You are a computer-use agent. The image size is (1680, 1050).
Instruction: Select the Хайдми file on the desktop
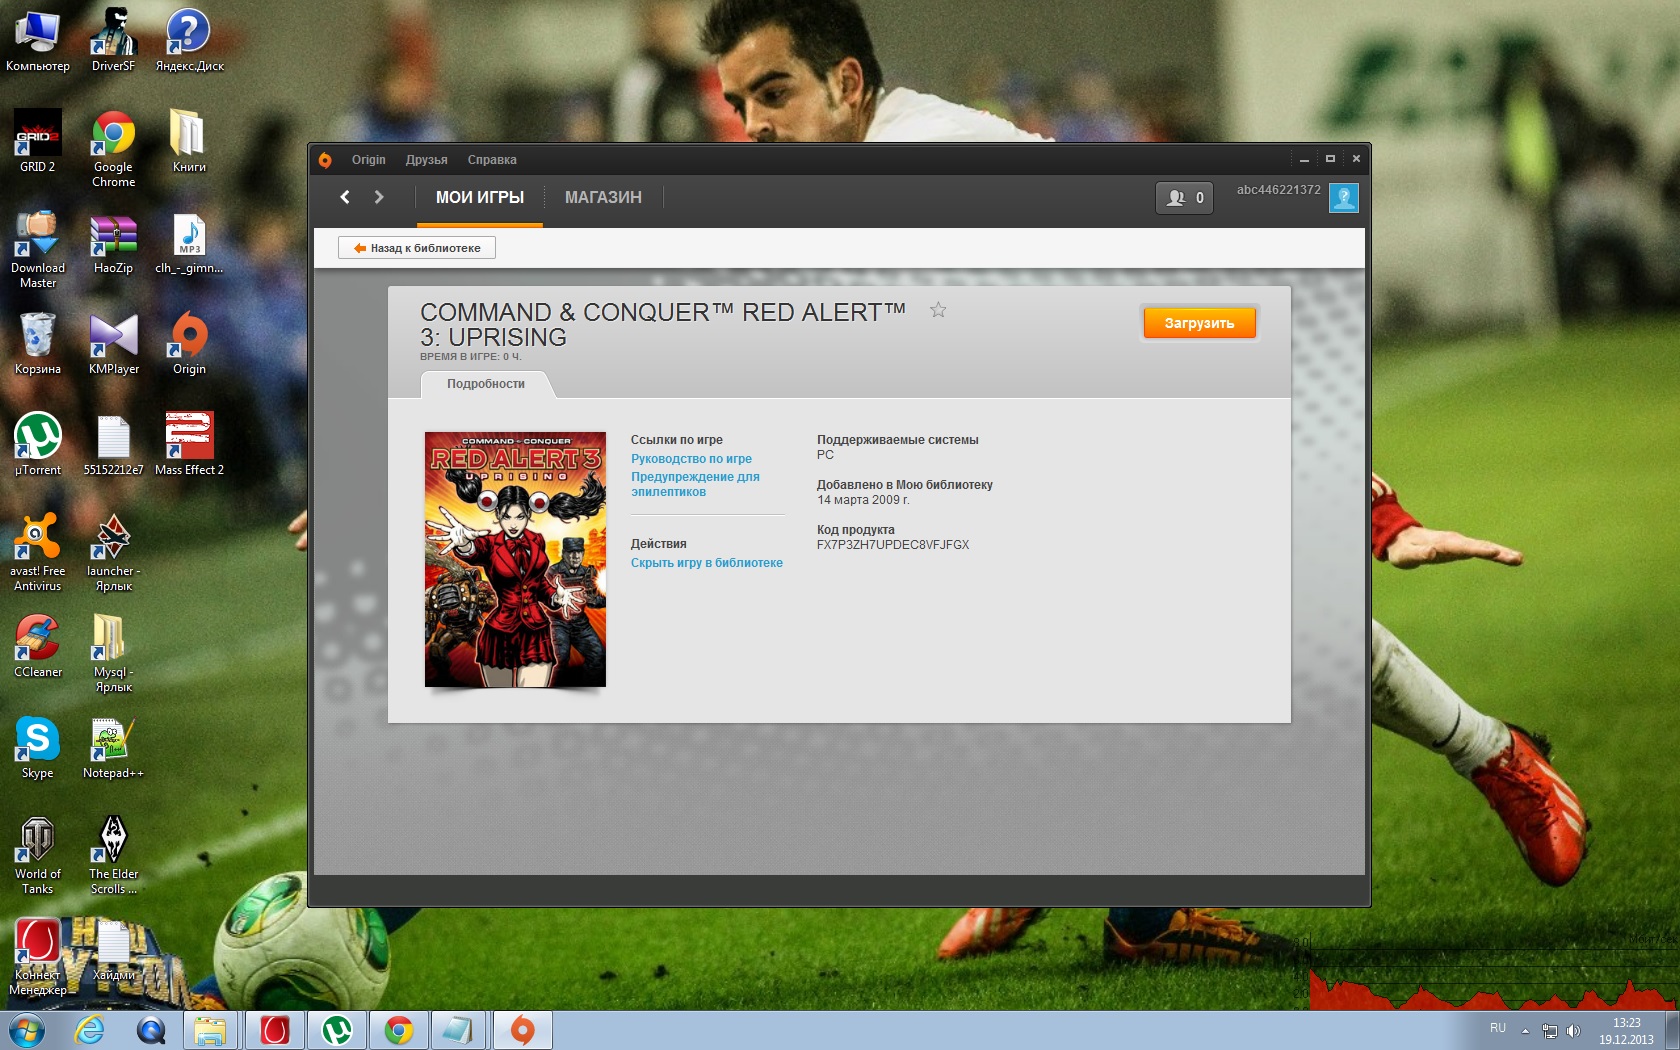pyautogui.click(x=113, y=951)
